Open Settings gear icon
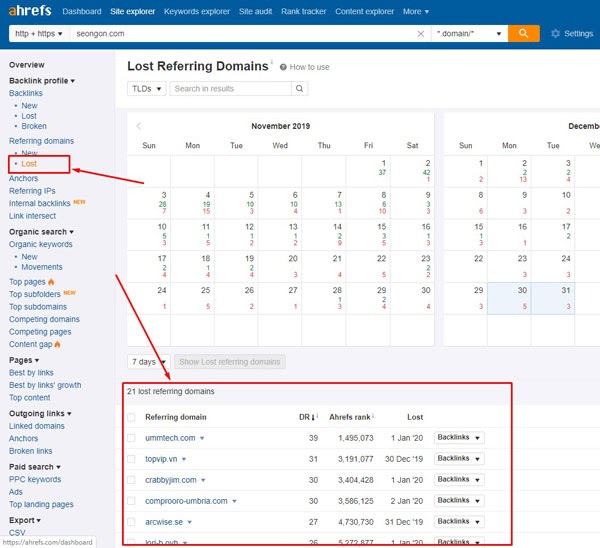 click(555, 34)
